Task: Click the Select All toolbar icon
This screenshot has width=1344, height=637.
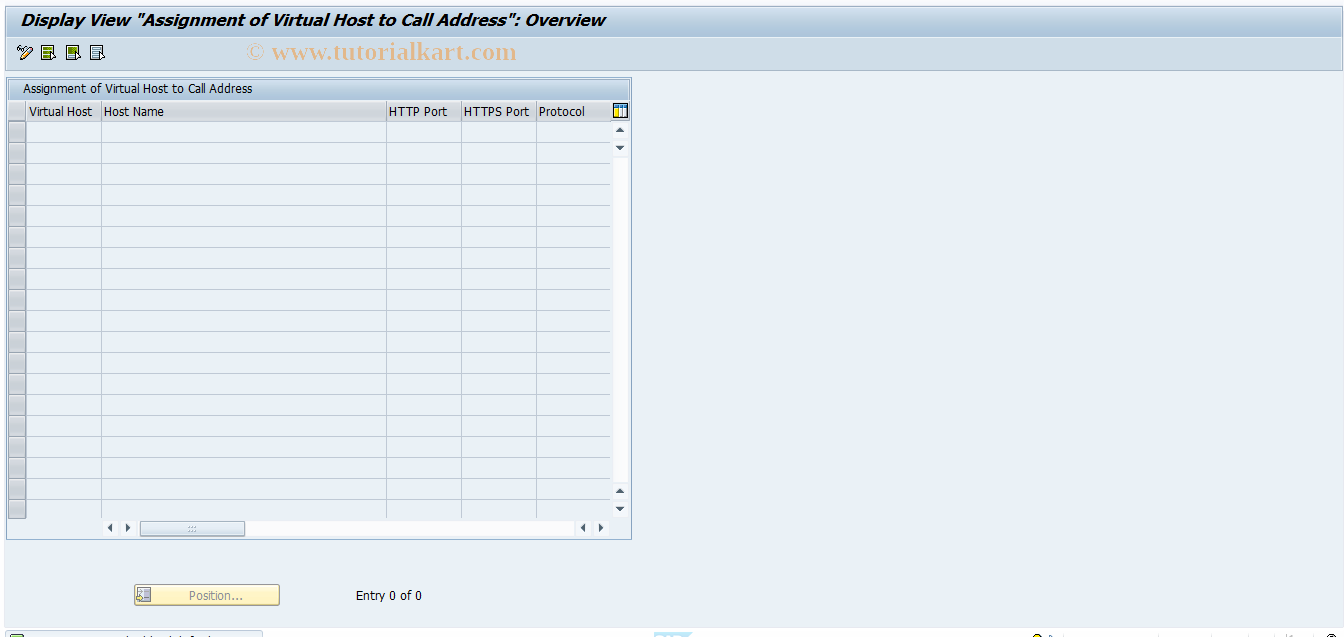Action: coord(48,53)
